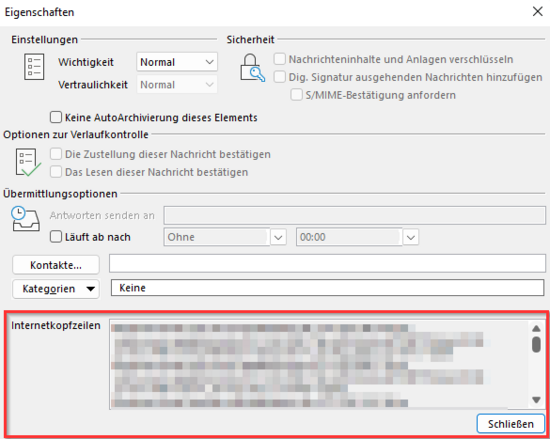Click the Antworten senden an field

[355, 215]
